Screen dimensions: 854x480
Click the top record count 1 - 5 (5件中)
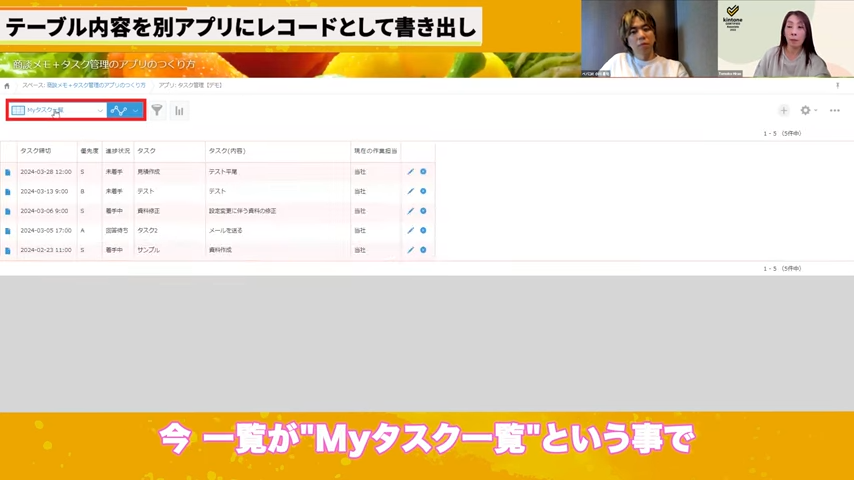click(782, 133)
